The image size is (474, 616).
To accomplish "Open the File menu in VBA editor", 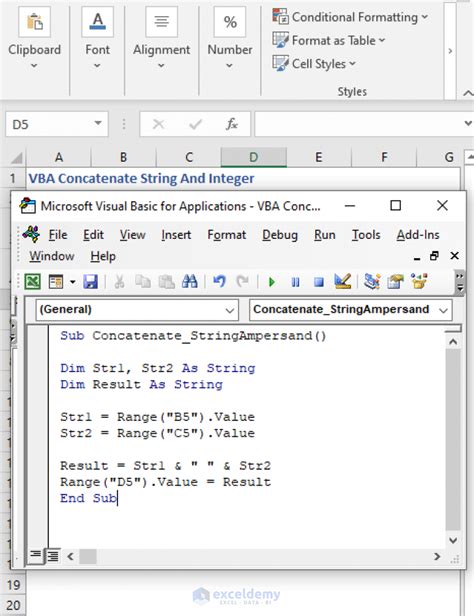I will (x=58, y=235).
